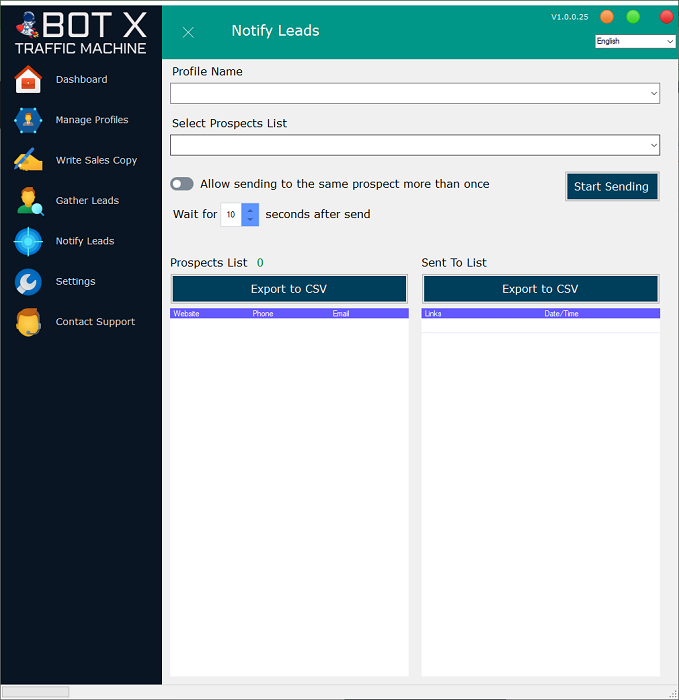
Task: Select the Write Sales Copy pen icon
Action: click(28, 160)
